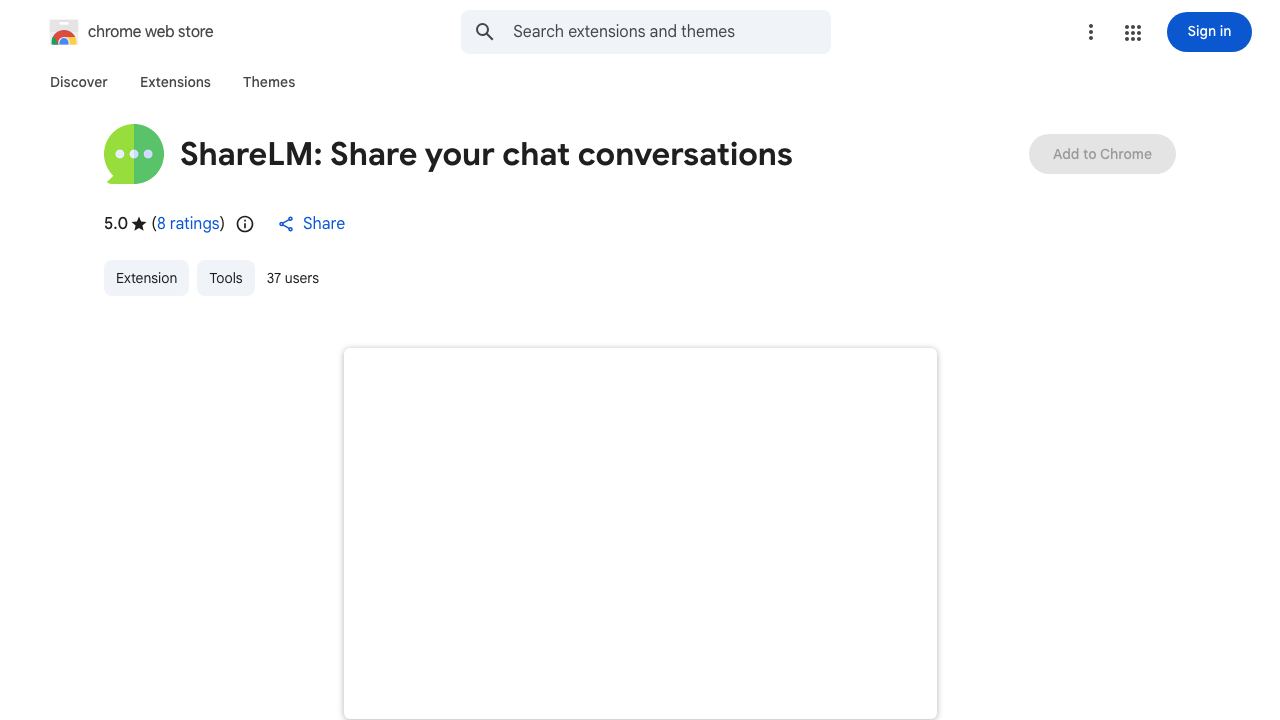Click the Chrome Web Store logo icon
The height and width of the screenshot is (720, 1280).
[64, 32]
